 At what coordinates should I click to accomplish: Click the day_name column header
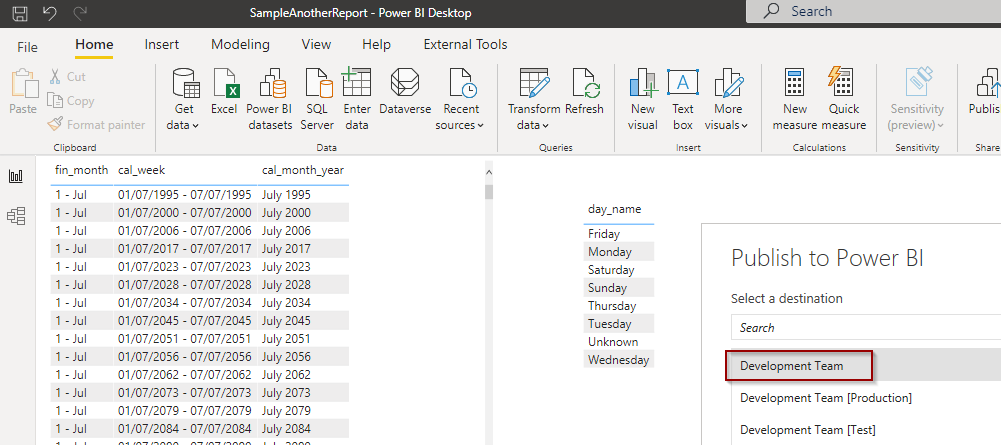coord(615,209)
